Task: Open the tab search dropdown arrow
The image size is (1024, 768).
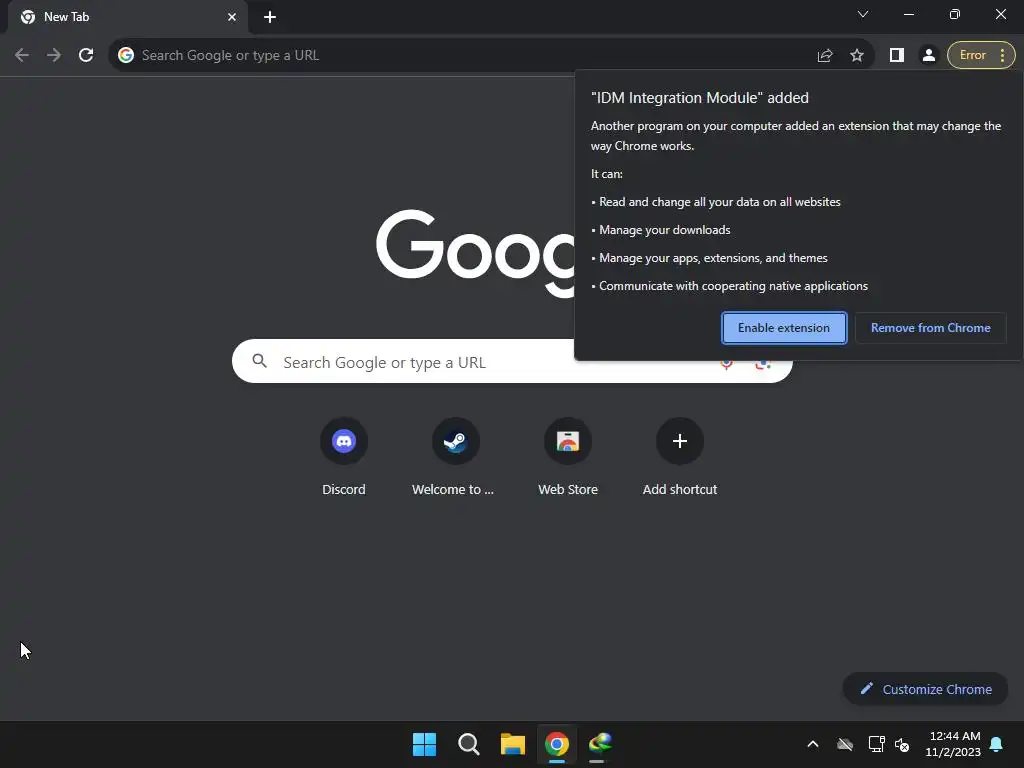Action: click(863, 14)
